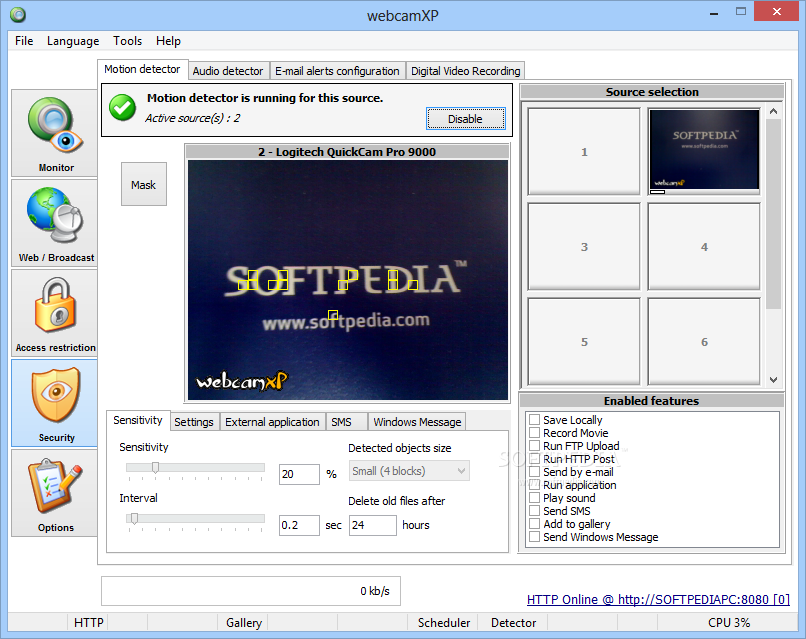
Task: Enable Send Windows Message checkbox
Action: click(535, 537)
